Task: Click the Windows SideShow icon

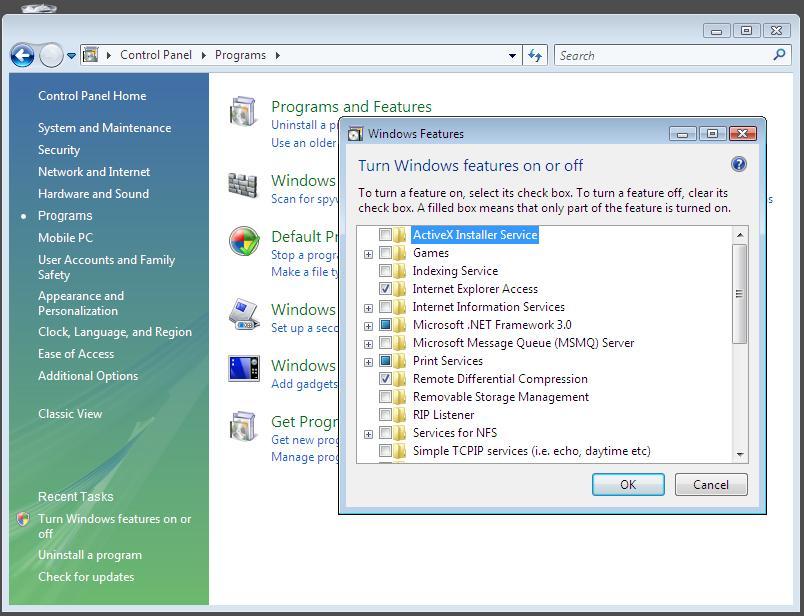Action: (x=244, y=314)
